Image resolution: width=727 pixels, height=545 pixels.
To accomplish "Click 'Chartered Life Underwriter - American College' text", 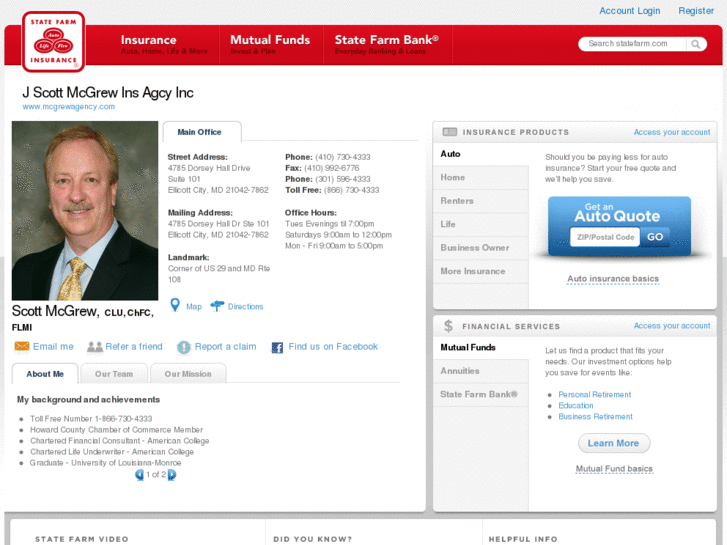I will (112, 452).
